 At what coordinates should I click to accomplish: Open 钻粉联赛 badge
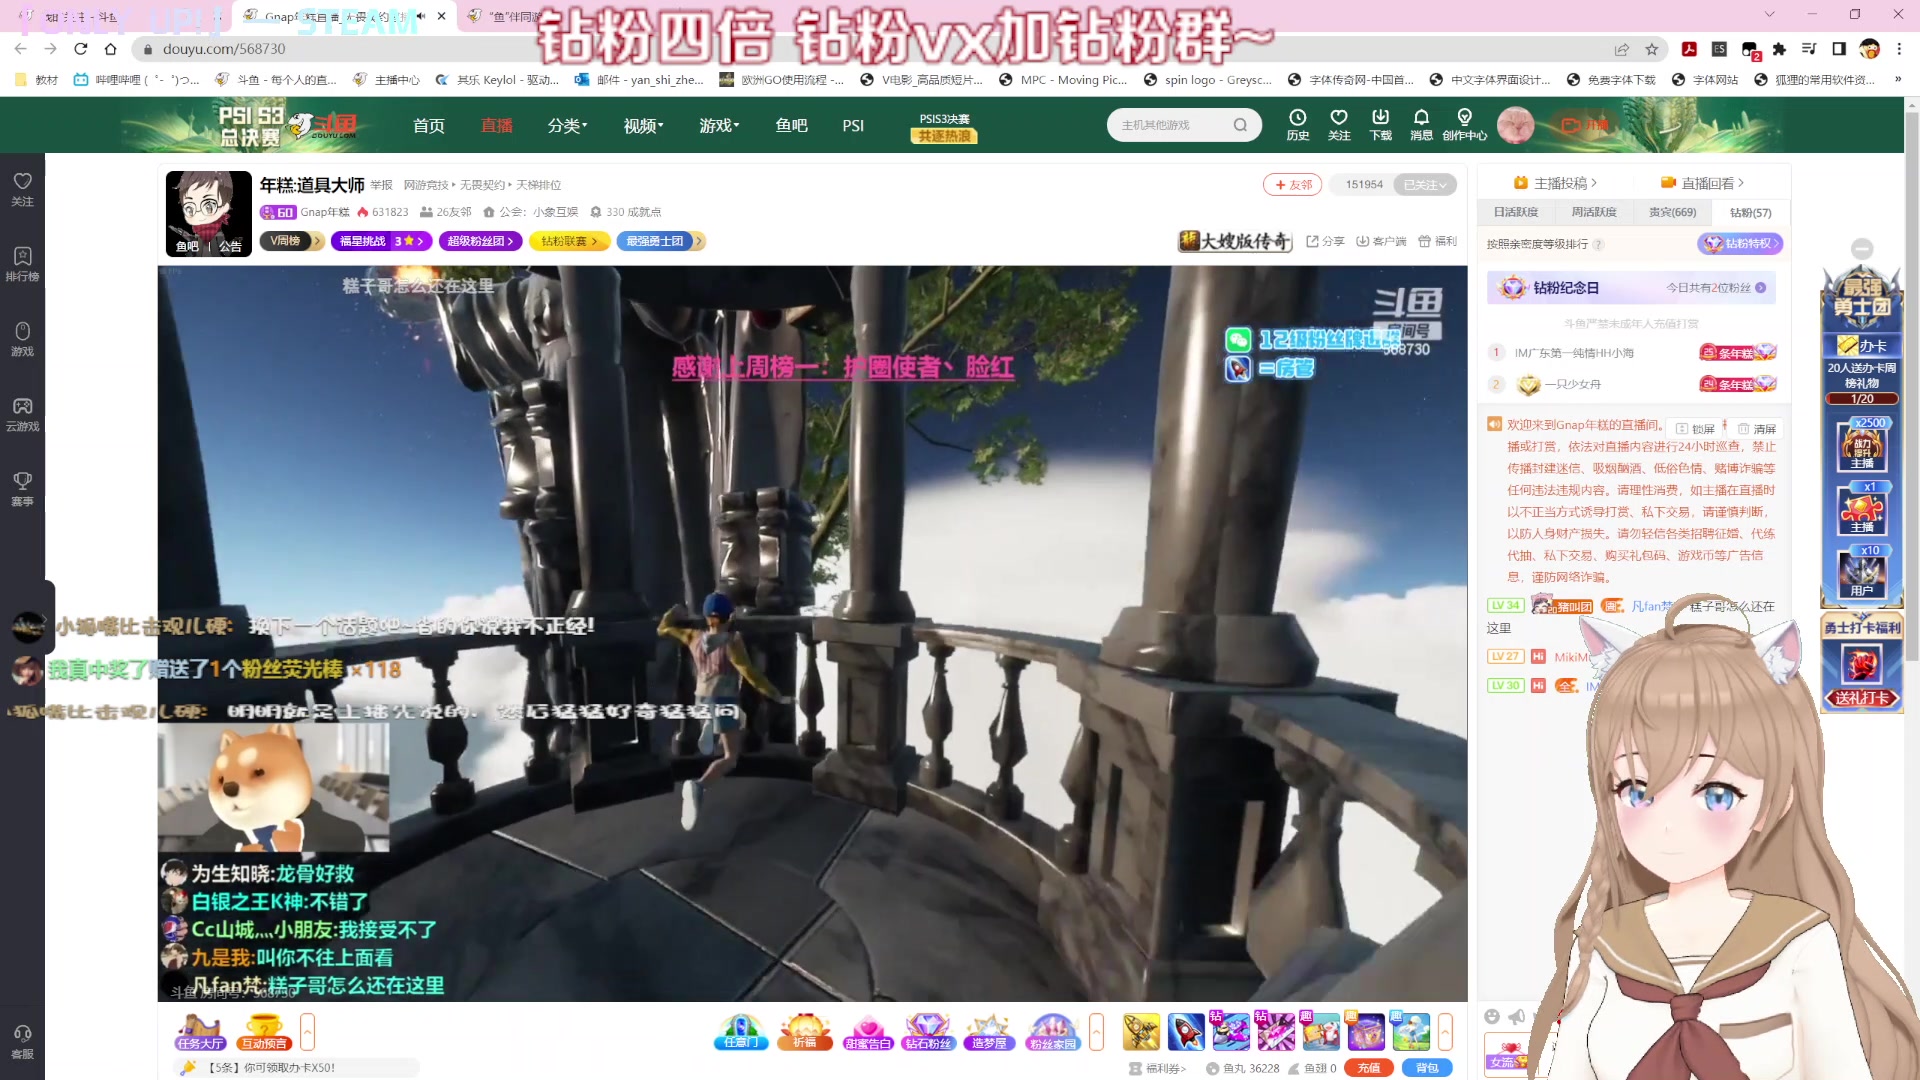point(569,241)
